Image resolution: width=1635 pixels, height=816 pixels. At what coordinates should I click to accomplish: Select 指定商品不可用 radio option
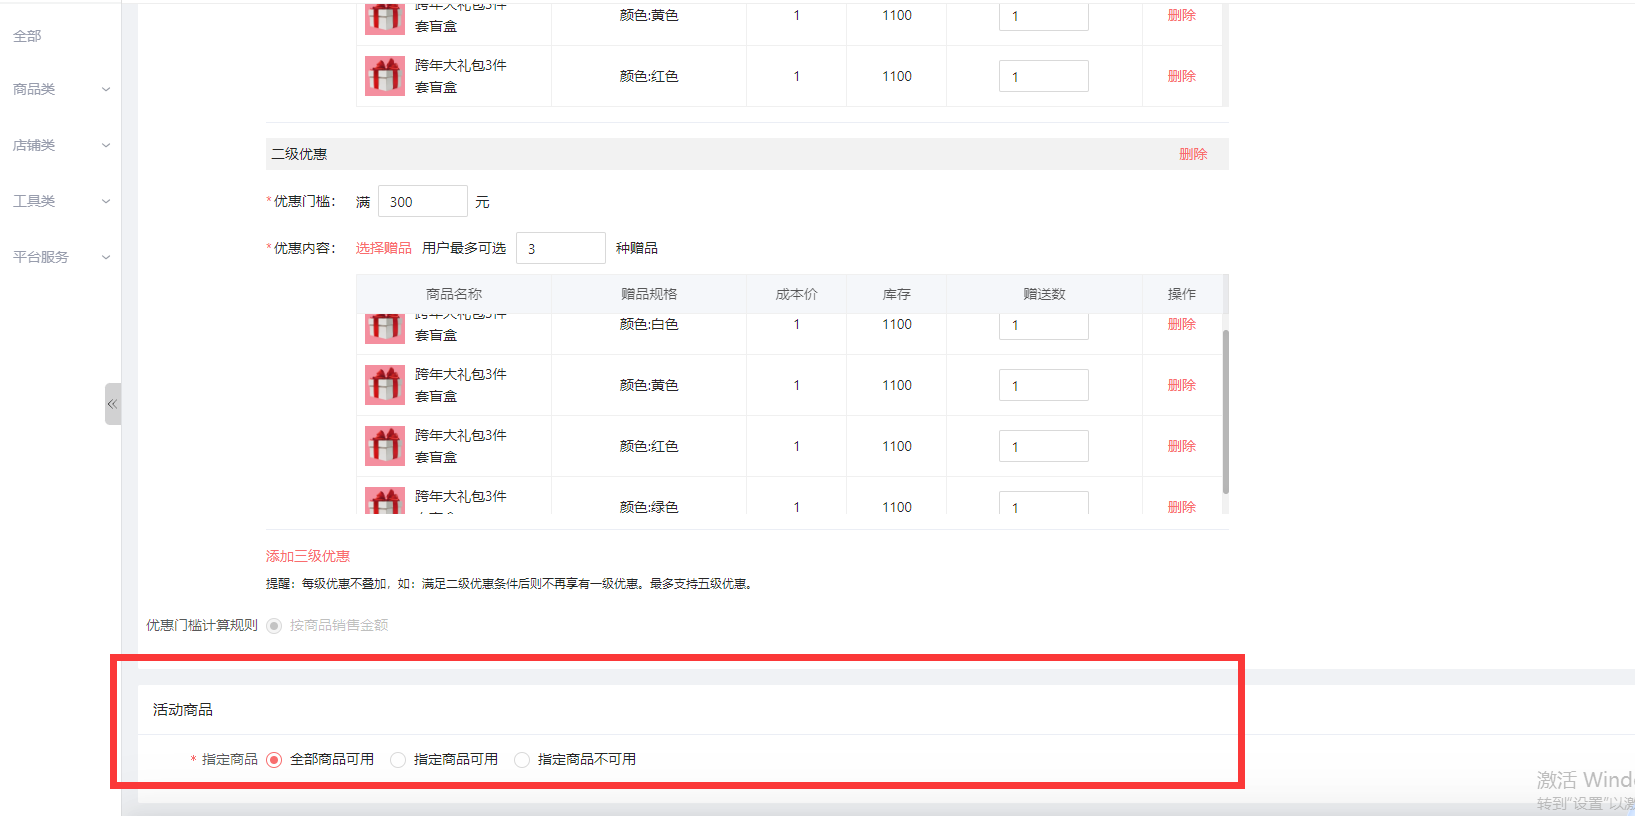[522, 760]
